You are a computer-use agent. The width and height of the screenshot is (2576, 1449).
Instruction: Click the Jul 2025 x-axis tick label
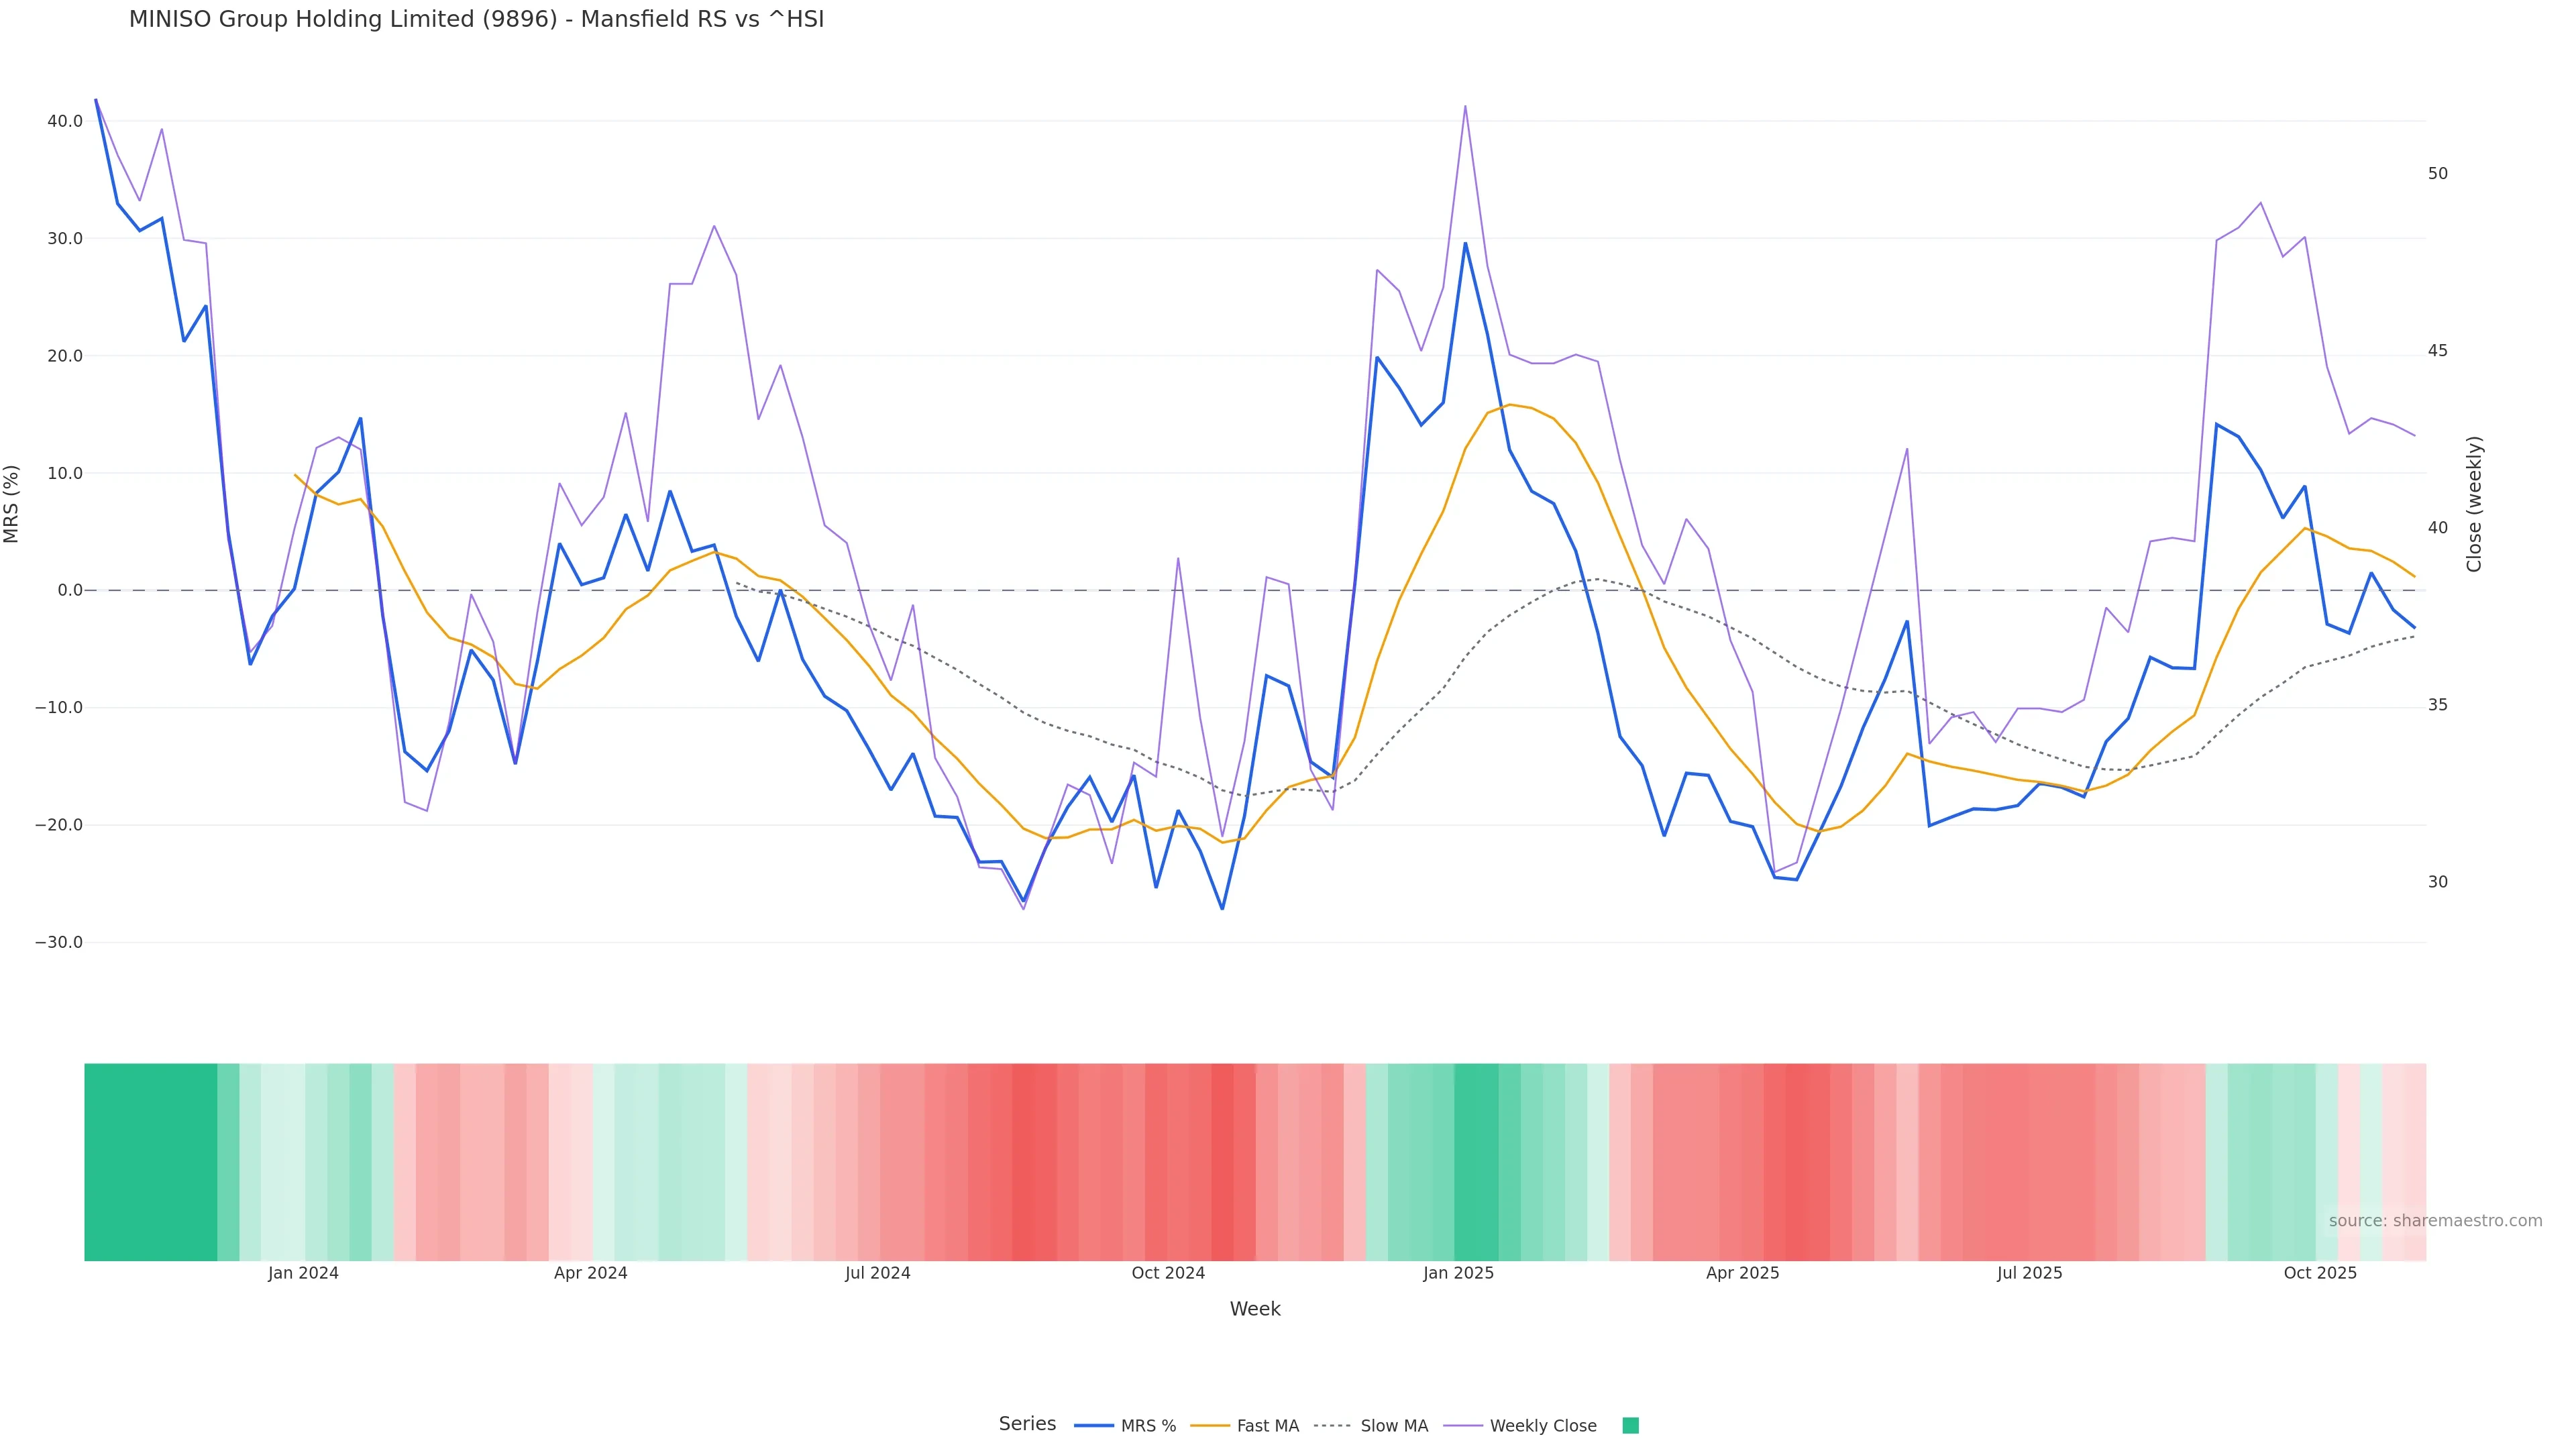[x=2029, y=1273]
